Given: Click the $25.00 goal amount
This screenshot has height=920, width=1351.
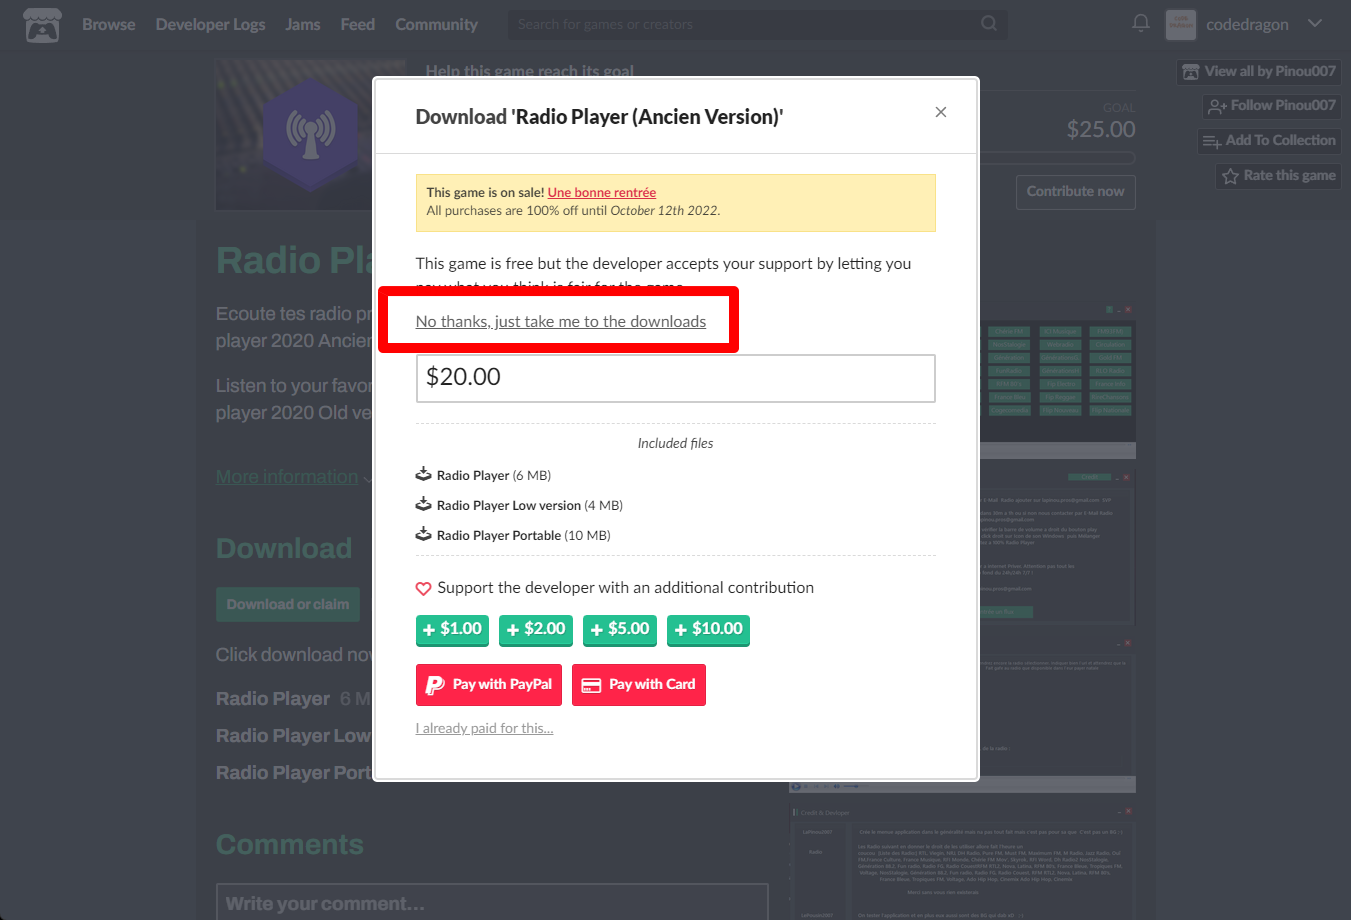Looking at the screenshot, I should pos(1101,129).
